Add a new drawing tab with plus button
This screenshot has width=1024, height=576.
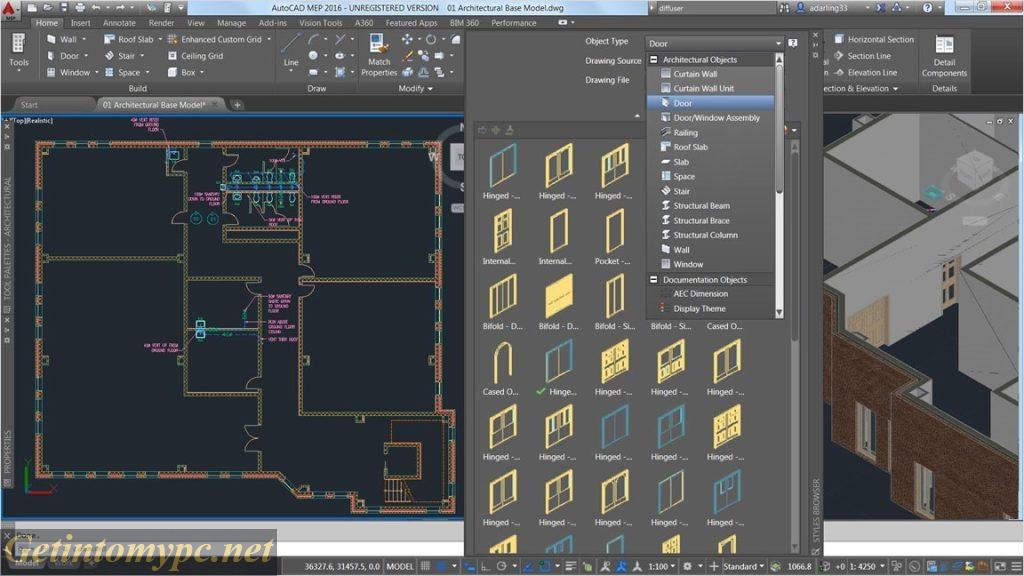[x=237, y=104]
